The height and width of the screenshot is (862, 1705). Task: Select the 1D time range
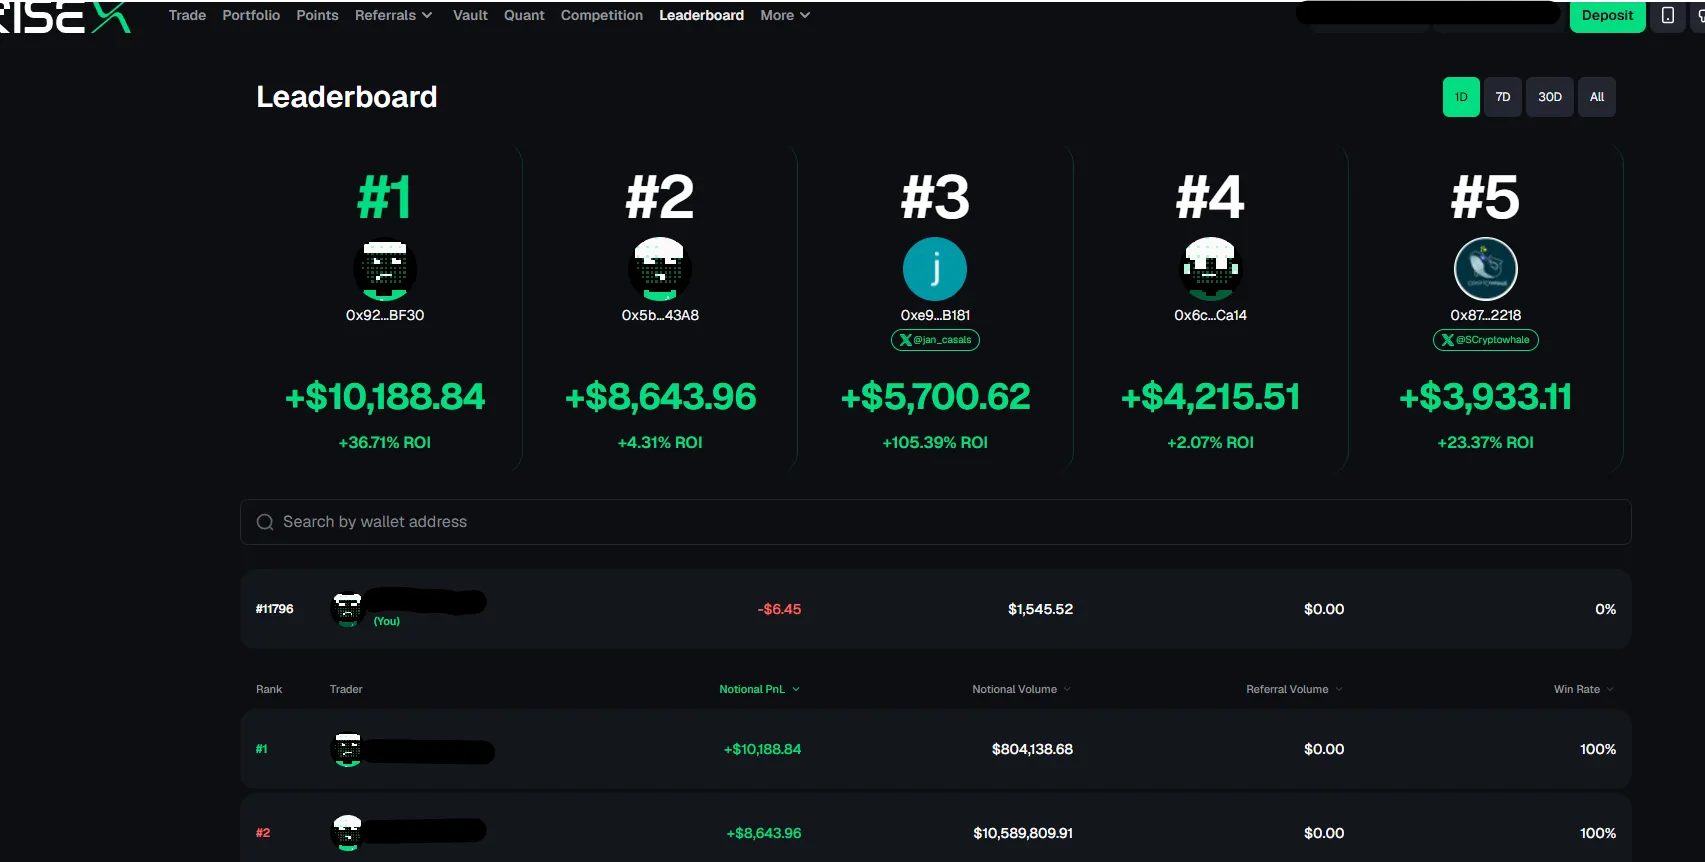click(1461, 97)
